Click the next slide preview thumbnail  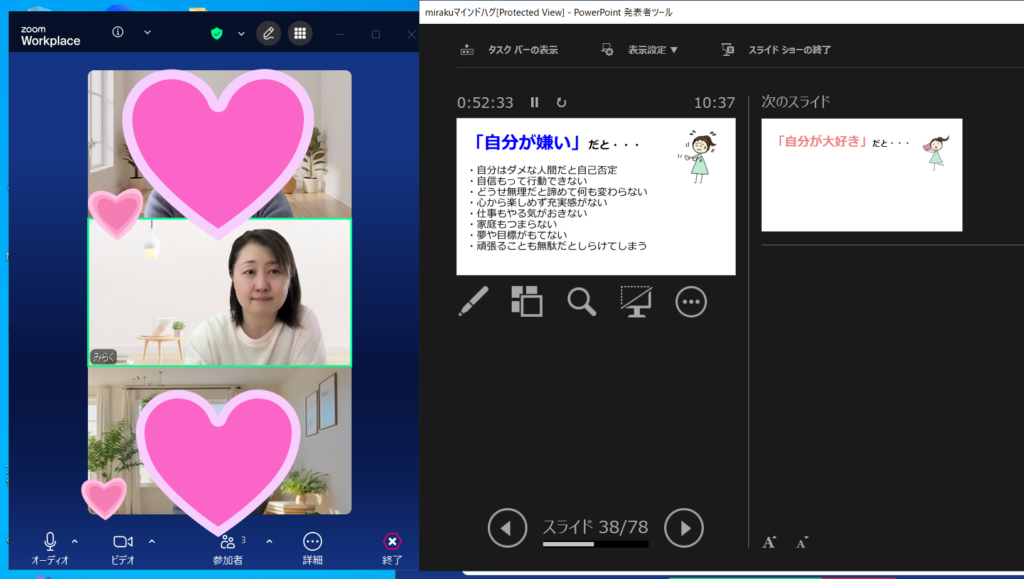click(861, 175)
